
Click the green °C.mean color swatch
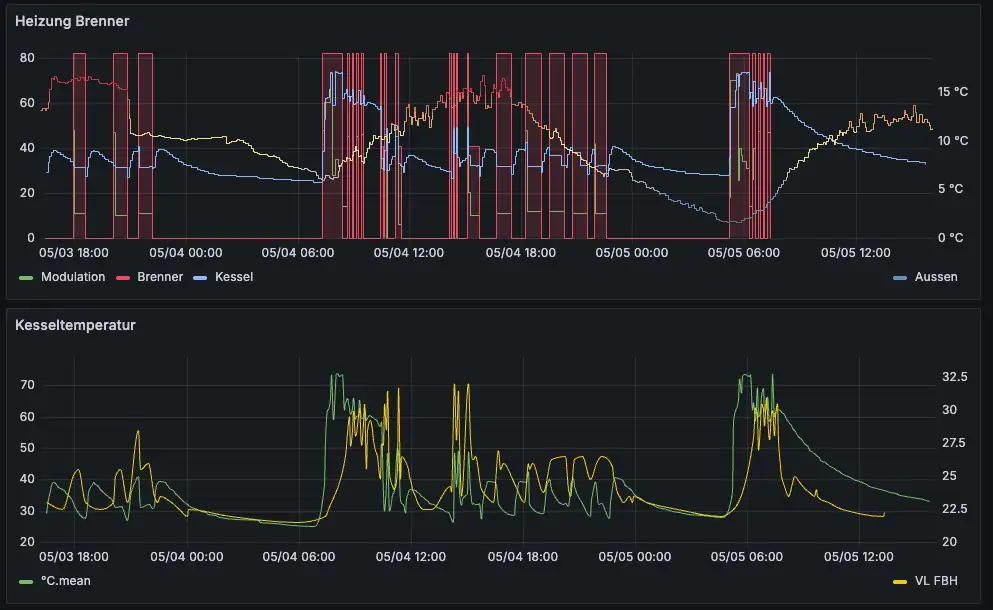(27, 580)
